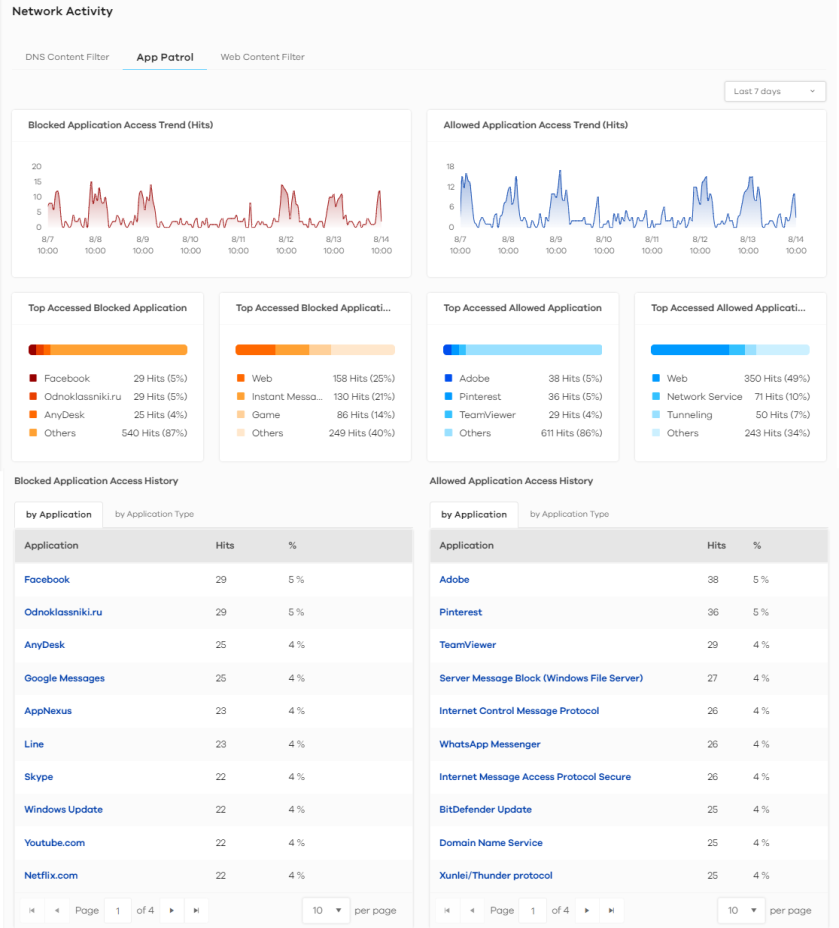Click the dark red Facebook legend swatch

click(33, 379)
